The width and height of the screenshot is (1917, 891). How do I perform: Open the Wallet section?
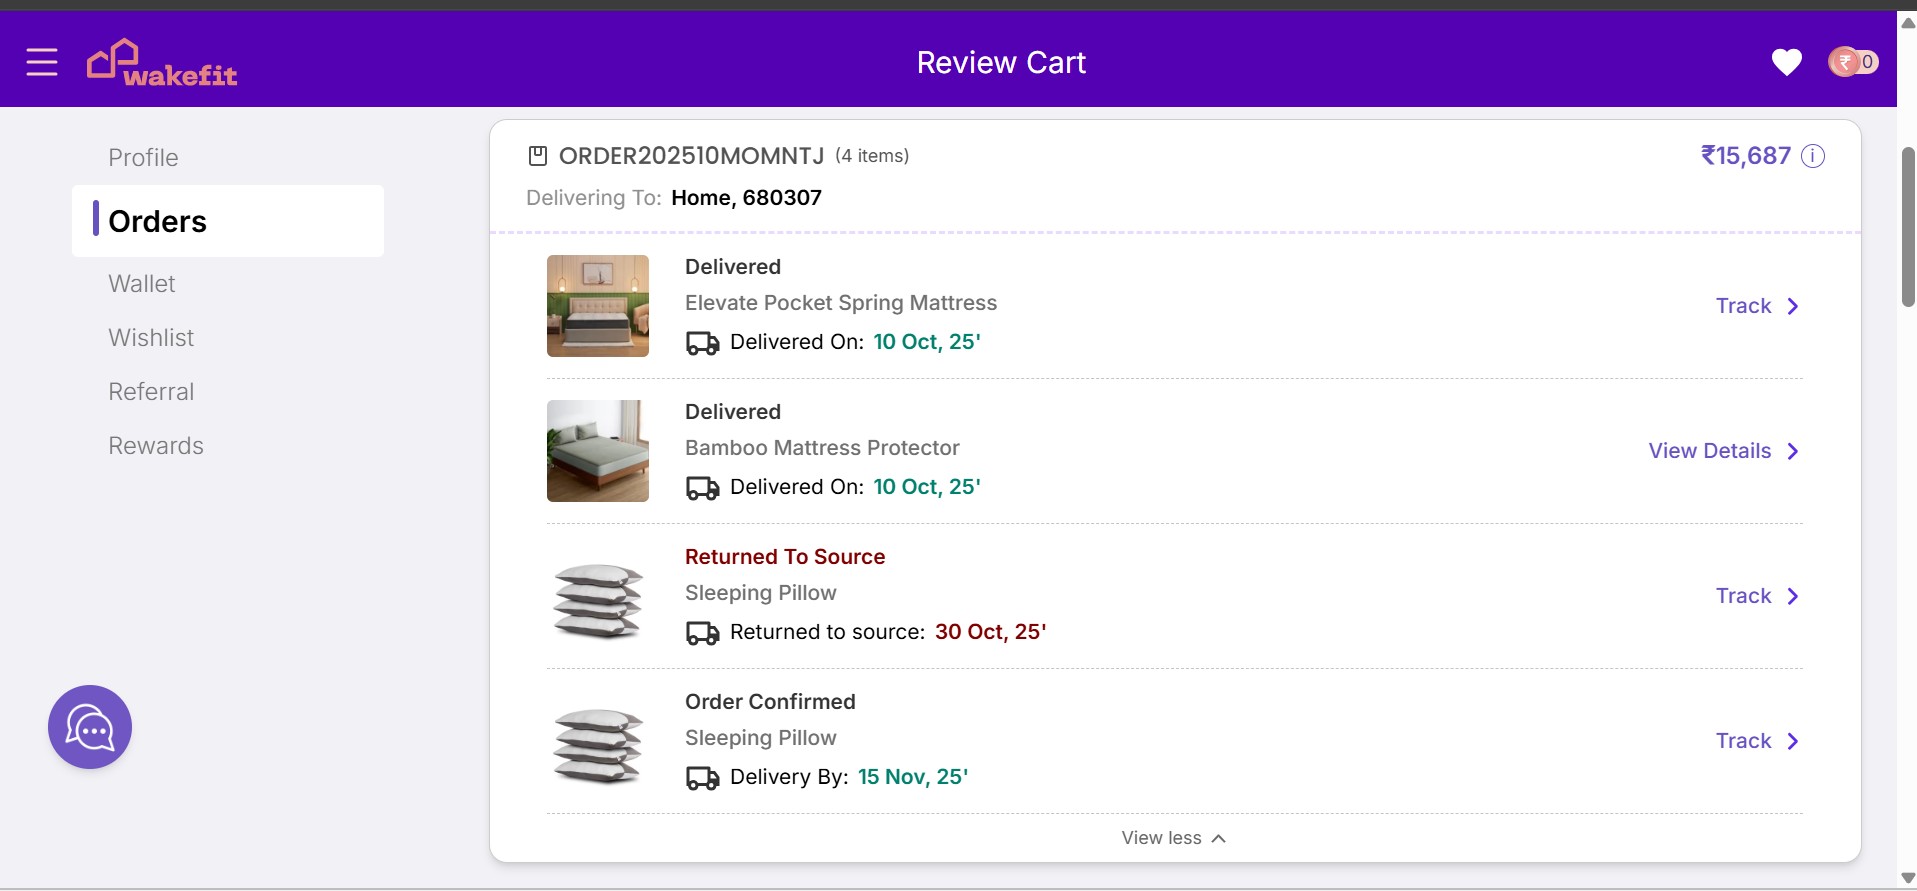(142, 284)
